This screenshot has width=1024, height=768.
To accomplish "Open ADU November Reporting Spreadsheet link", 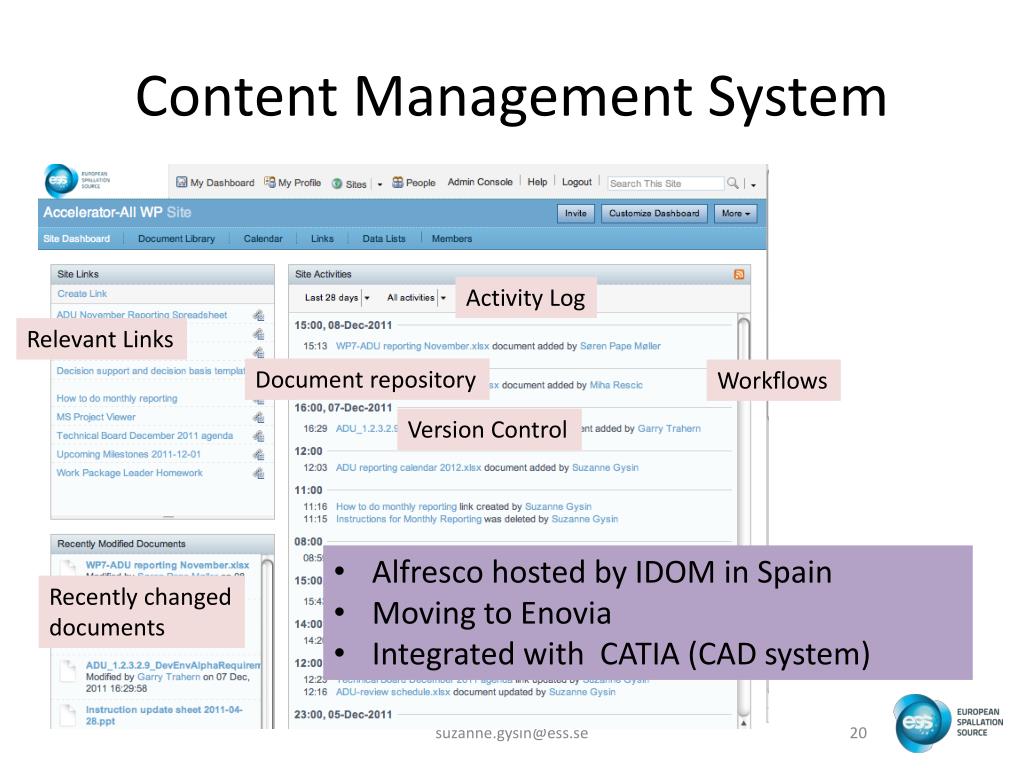I will (x=142, y=314).
